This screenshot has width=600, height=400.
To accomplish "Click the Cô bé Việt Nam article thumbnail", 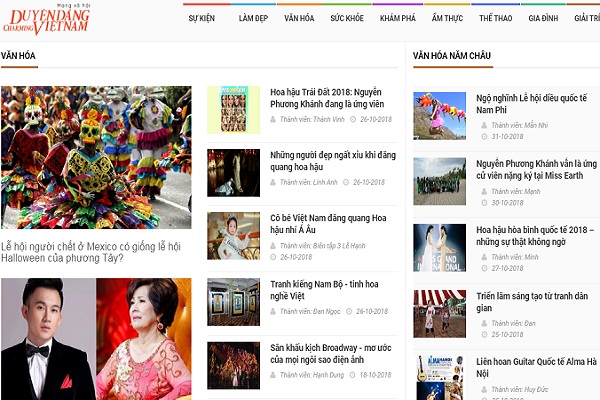I will tap(233, 236).
